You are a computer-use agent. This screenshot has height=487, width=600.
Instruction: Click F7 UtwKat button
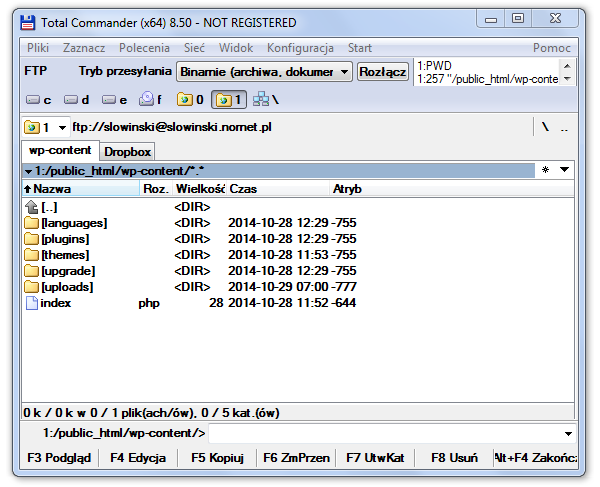coord(375,458)
